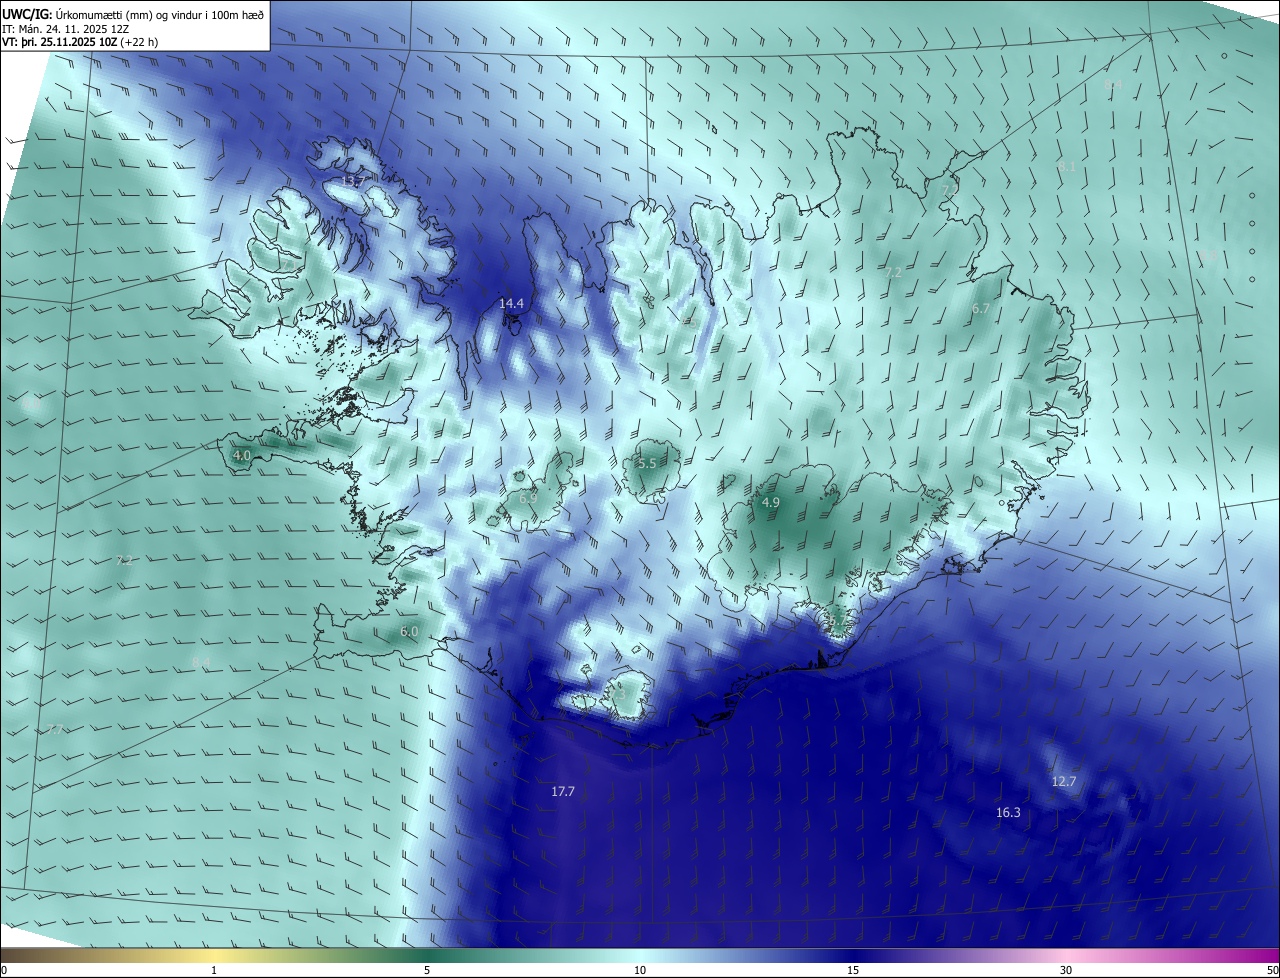Viewport: 1280px width, 978px height.
Task: Click the 6.0 precipitation value
Action: [x=409, y=631]
